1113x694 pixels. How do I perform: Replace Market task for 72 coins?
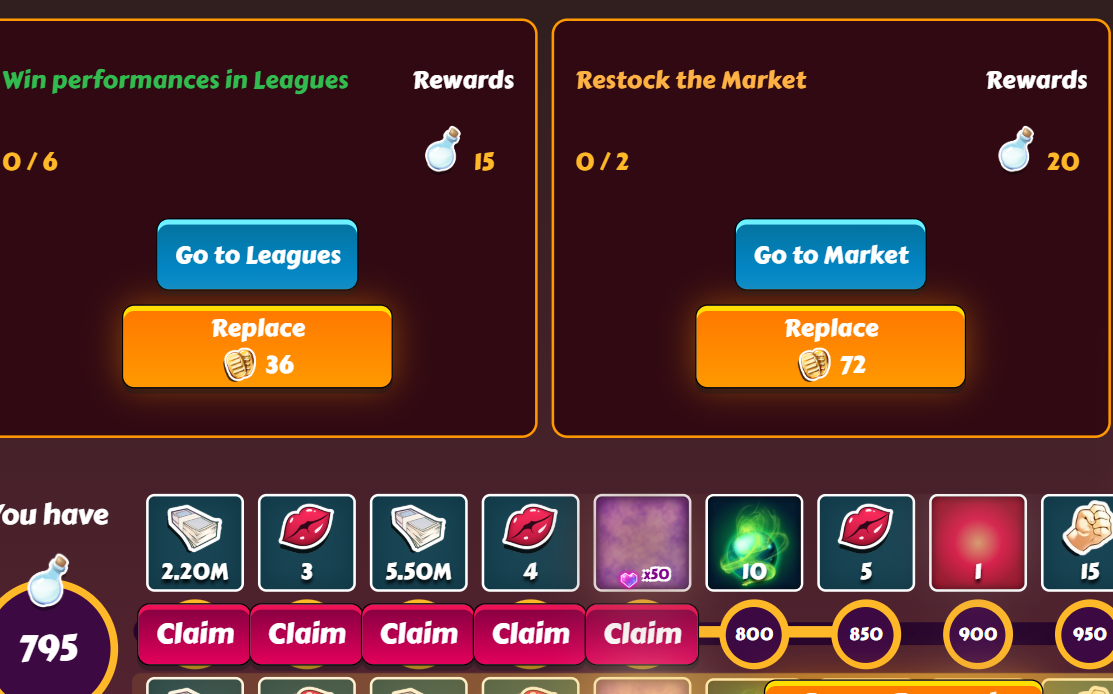pos(830,347)
